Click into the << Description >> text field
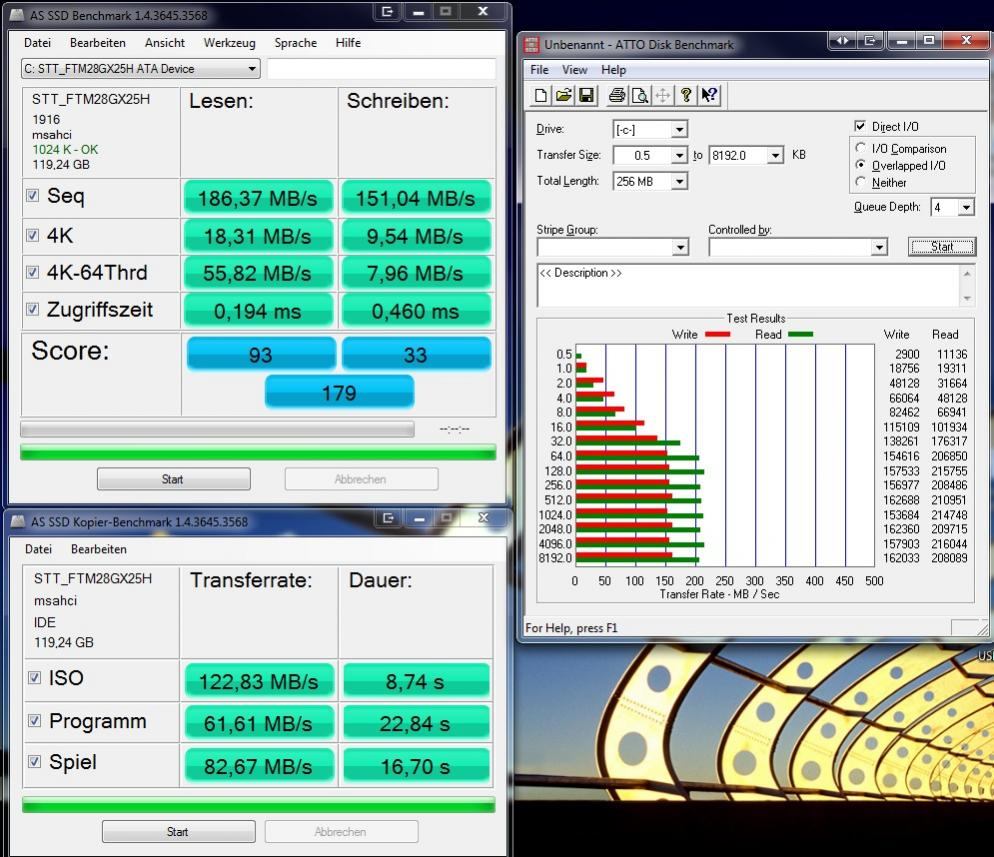 pos(748,285)
